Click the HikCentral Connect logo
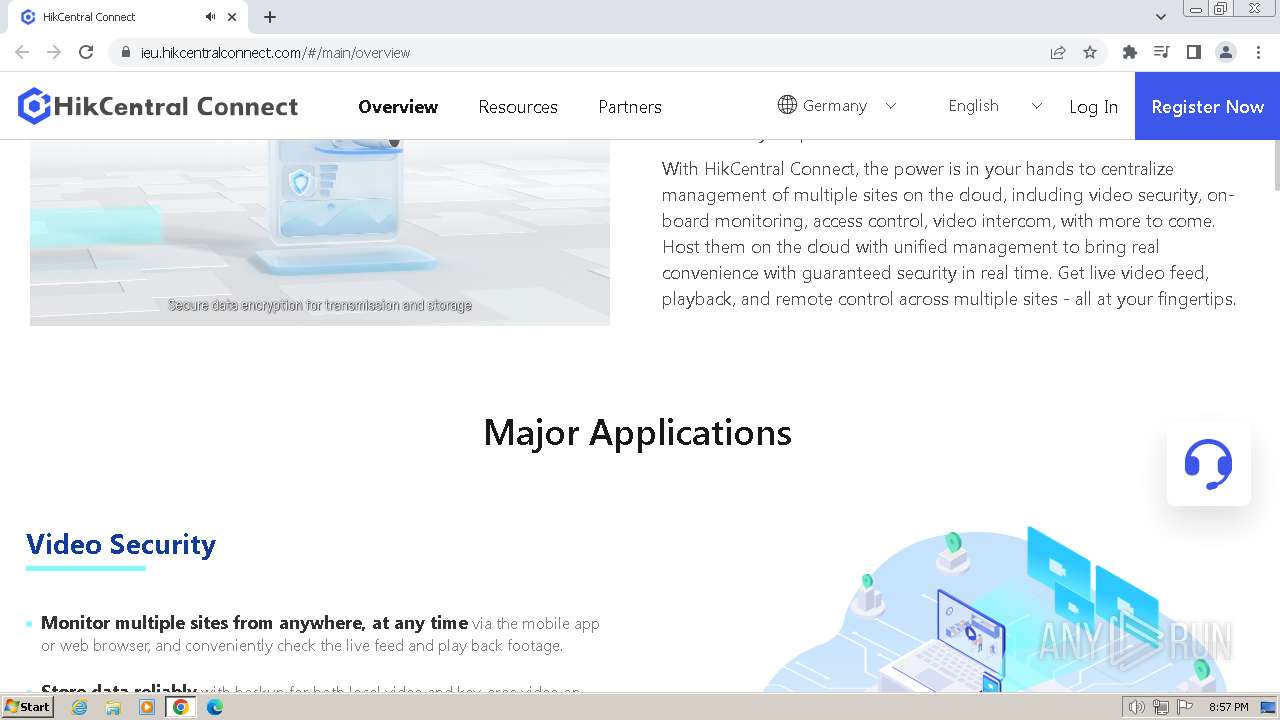 coord(158,106)
